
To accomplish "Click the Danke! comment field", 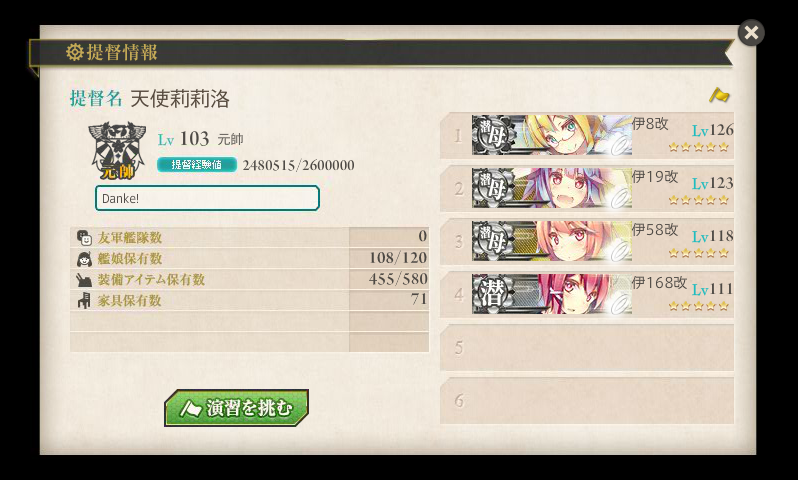I will (x=207, y=198).
